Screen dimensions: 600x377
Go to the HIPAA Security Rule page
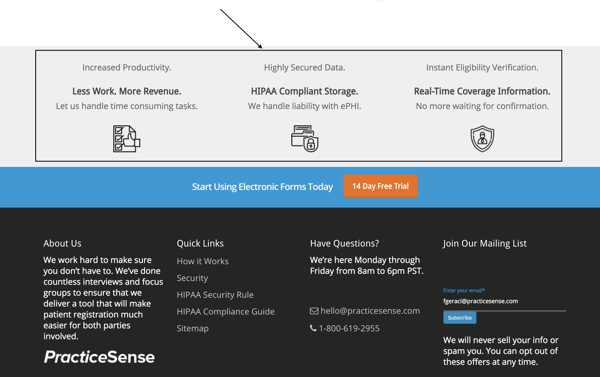pyautogui.click(x=215, y=295)
